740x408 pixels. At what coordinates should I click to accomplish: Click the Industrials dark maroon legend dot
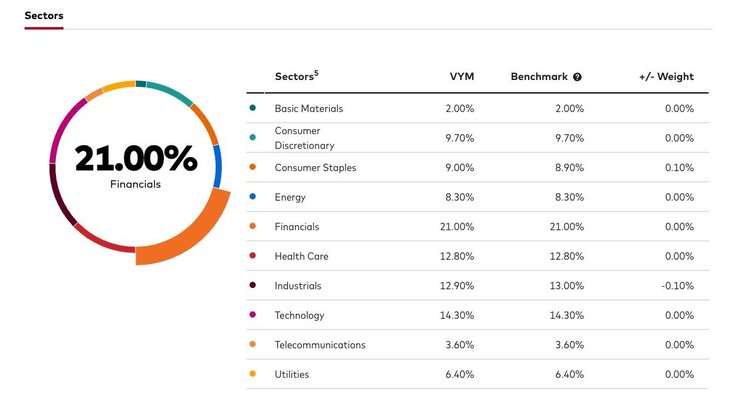(252, 286)
